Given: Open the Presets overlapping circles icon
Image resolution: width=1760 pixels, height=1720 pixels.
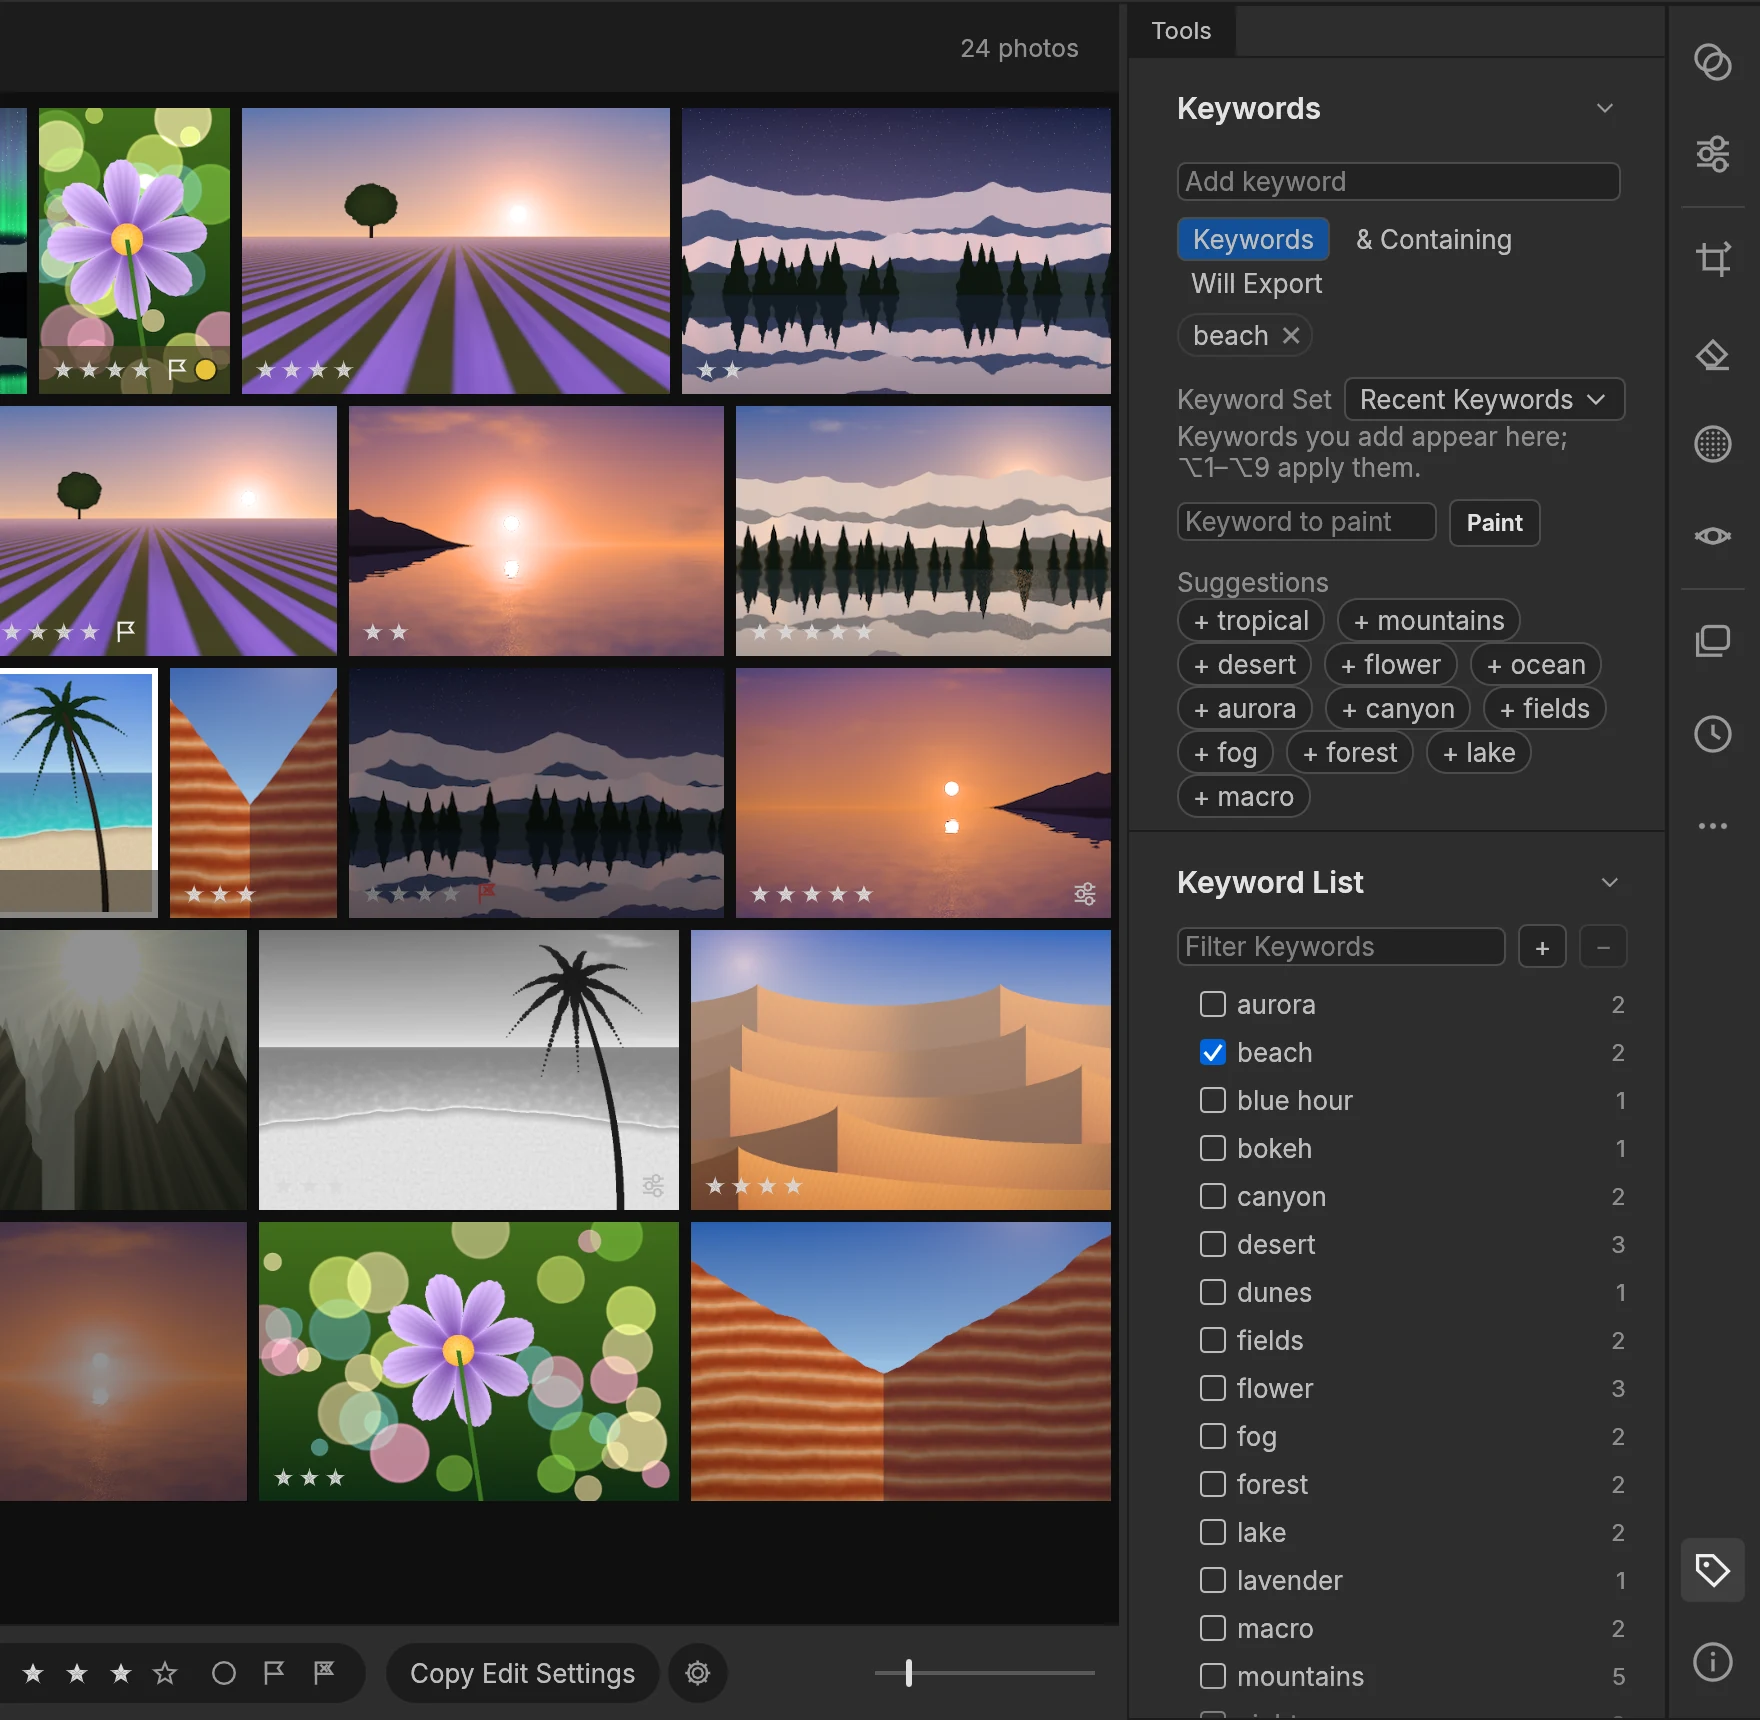Looking at the screenshot, I should (x=1712, y=62).
